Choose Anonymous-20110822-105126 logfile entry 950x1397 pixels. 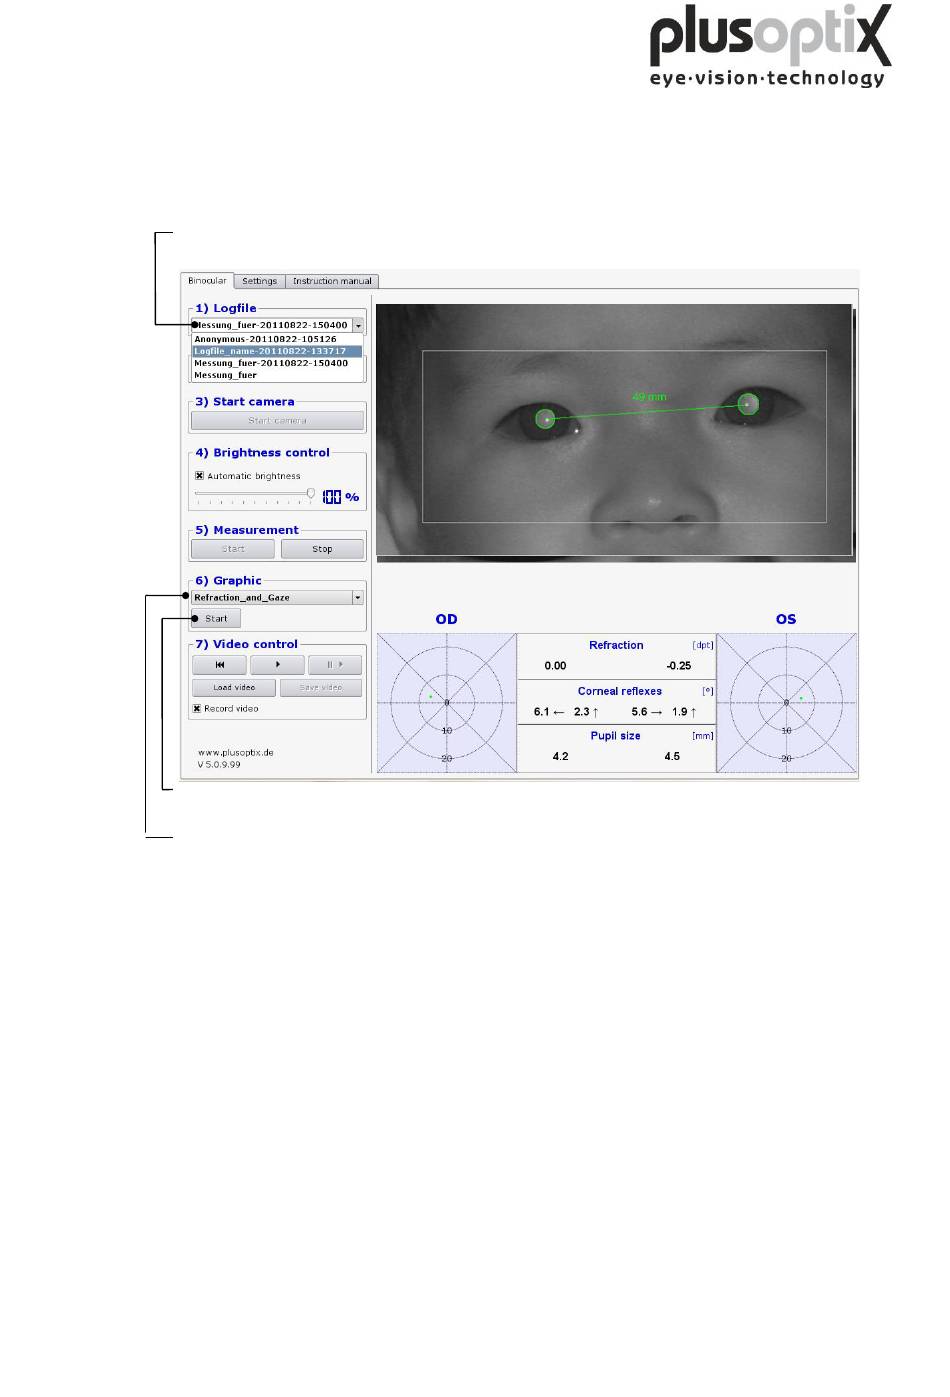click(x=265, y=339)
